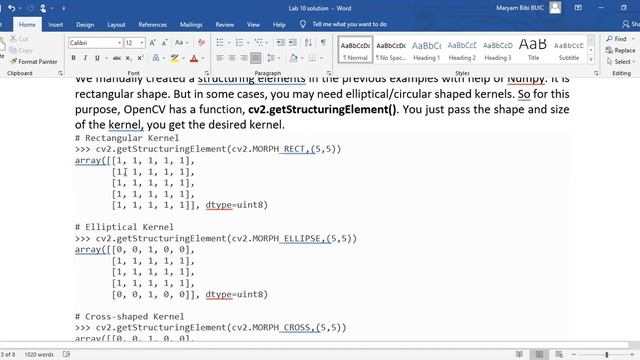The image size is (640, 360).
Task: Open the View ribbon tab
Action: (253, 24)
